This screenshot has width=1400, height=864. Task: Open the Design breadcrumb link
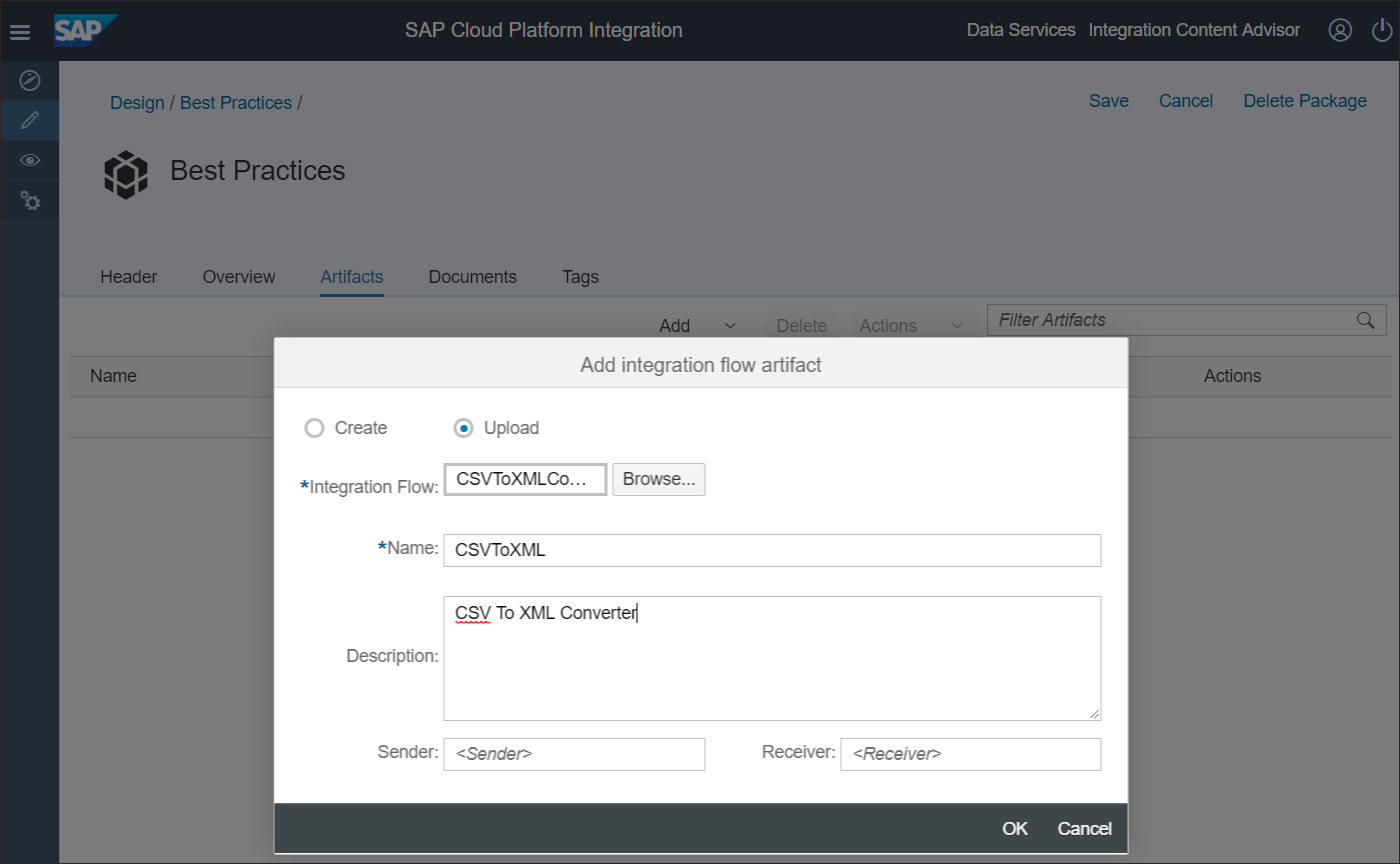[x=137, y=103]
